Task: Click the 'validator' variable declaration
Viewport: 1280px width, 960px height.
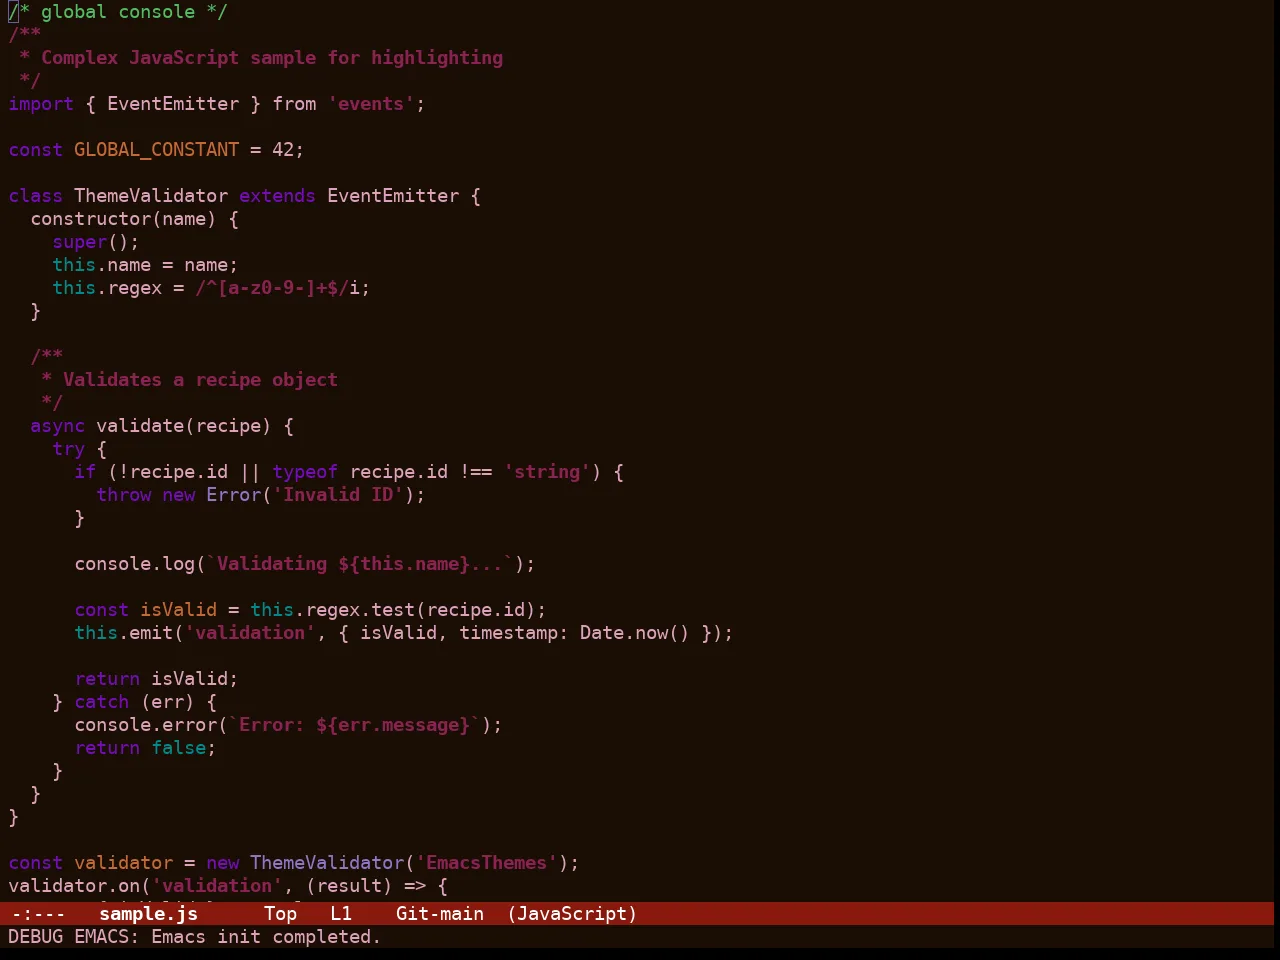Action: [124, 863]
